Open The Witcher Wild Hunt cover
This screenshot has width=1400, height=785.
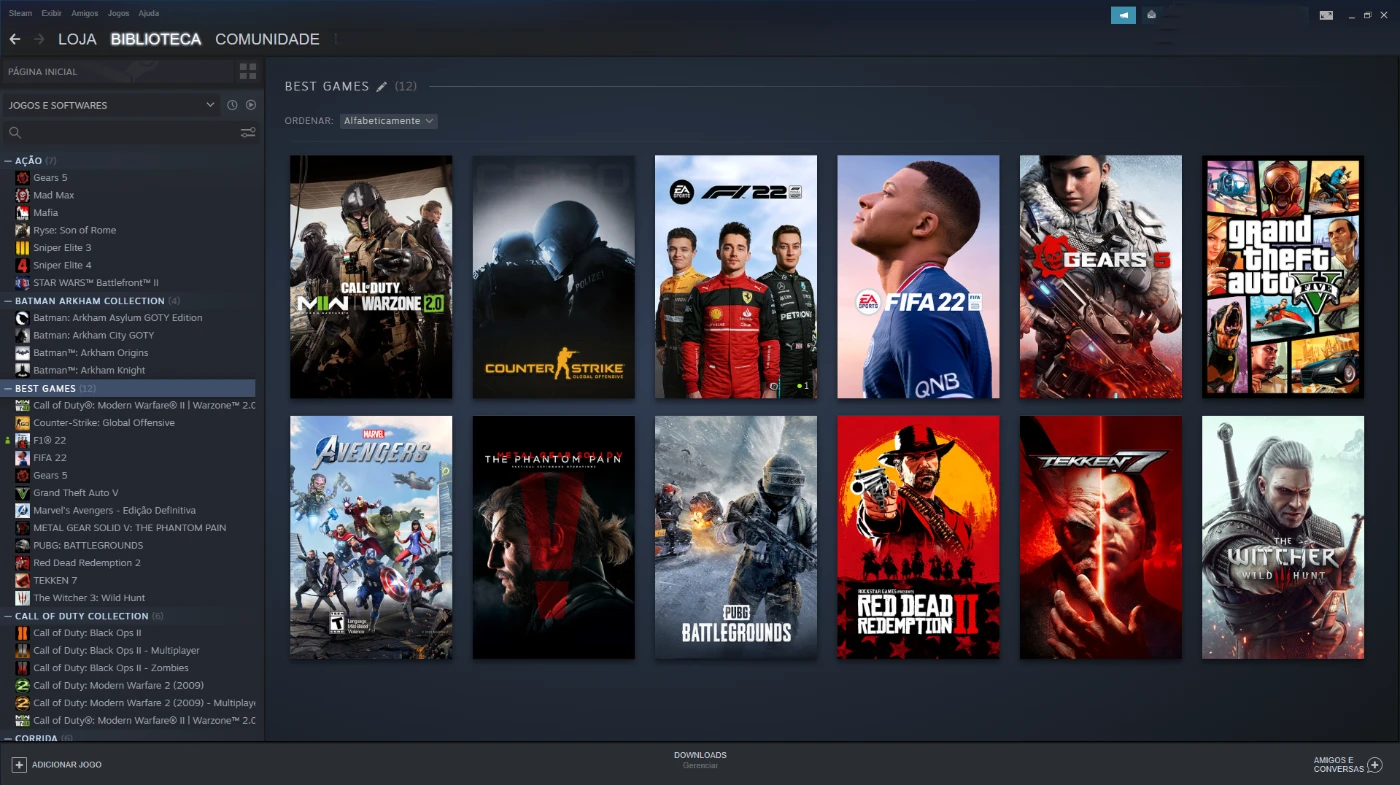pos(1283,538)
